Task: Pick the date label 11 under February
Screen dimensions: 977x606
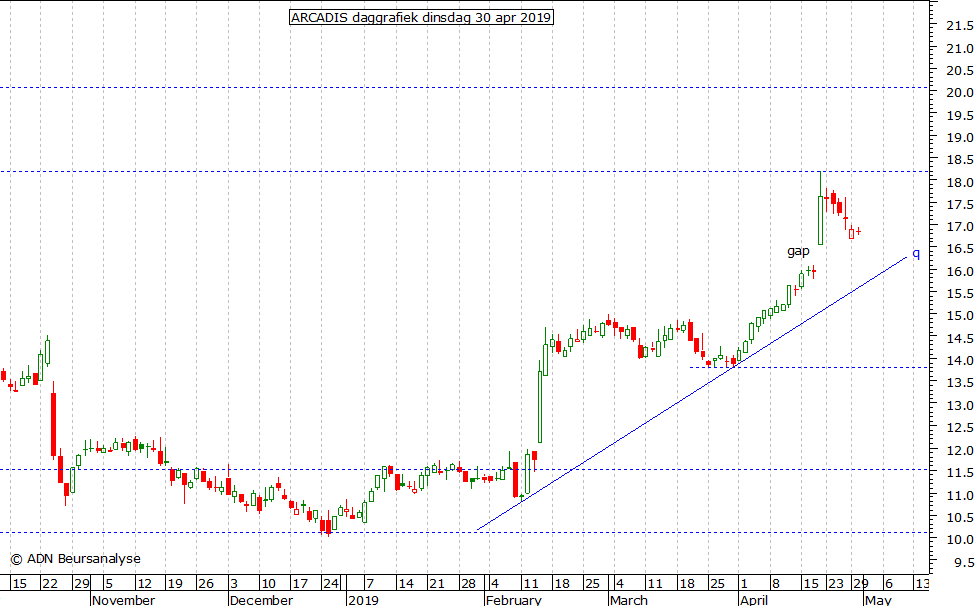Action: (x=530, y=584)
